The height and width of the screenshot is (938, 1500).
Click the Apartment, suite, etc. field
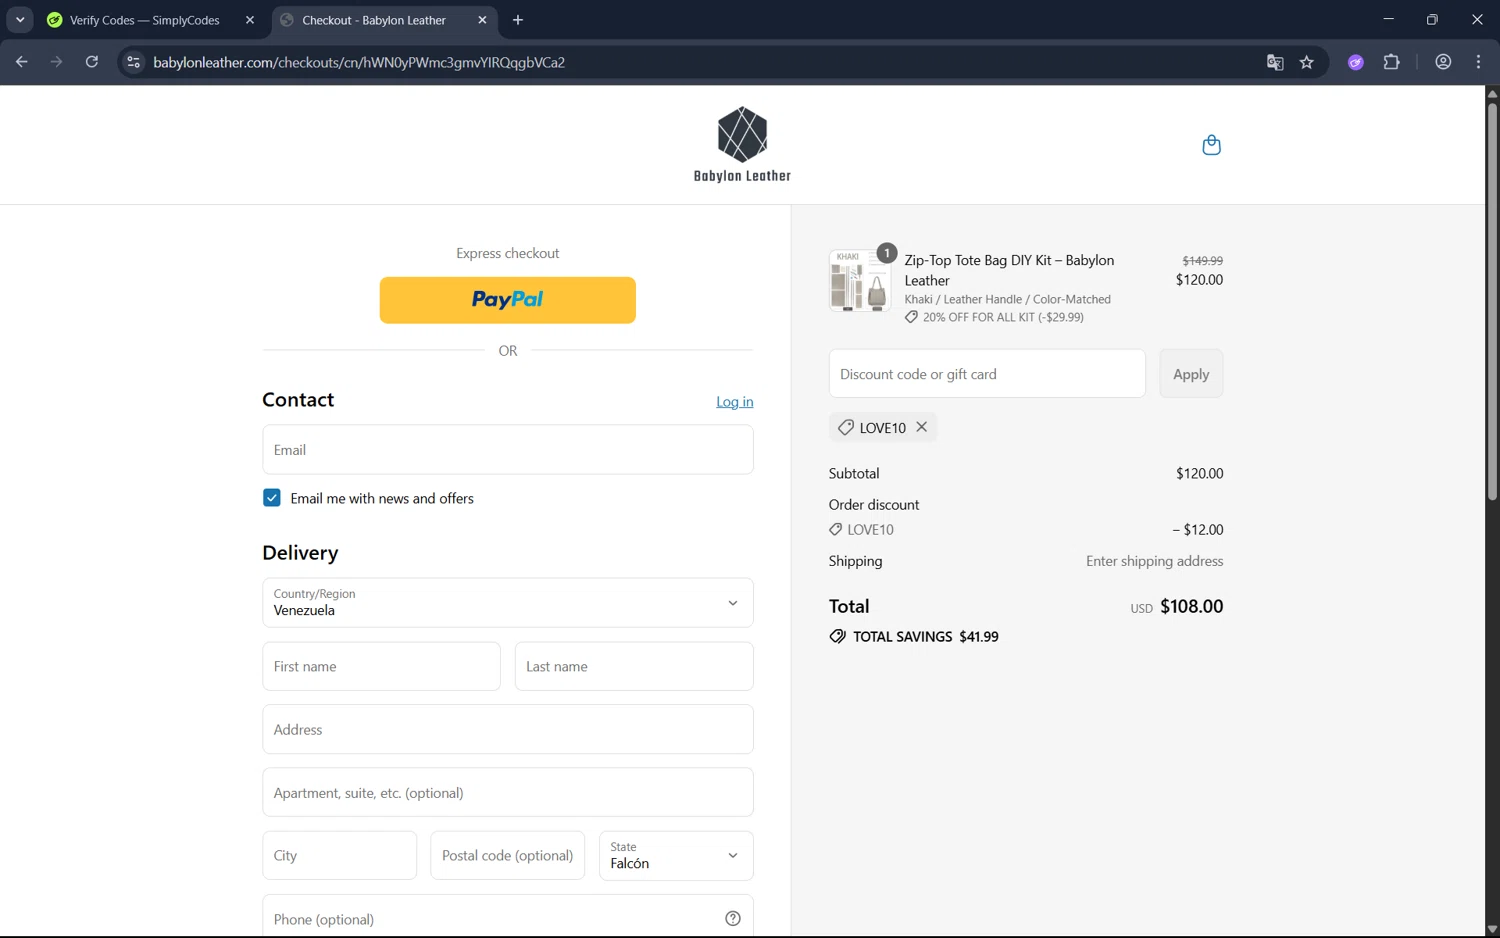[x=508, y=792]
